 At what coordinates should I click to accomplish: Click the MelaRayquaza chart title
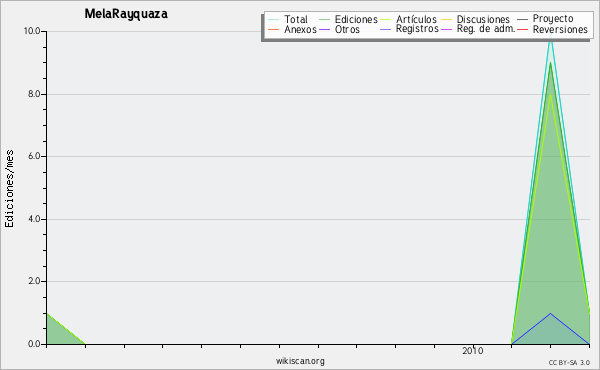click(126, 14)
